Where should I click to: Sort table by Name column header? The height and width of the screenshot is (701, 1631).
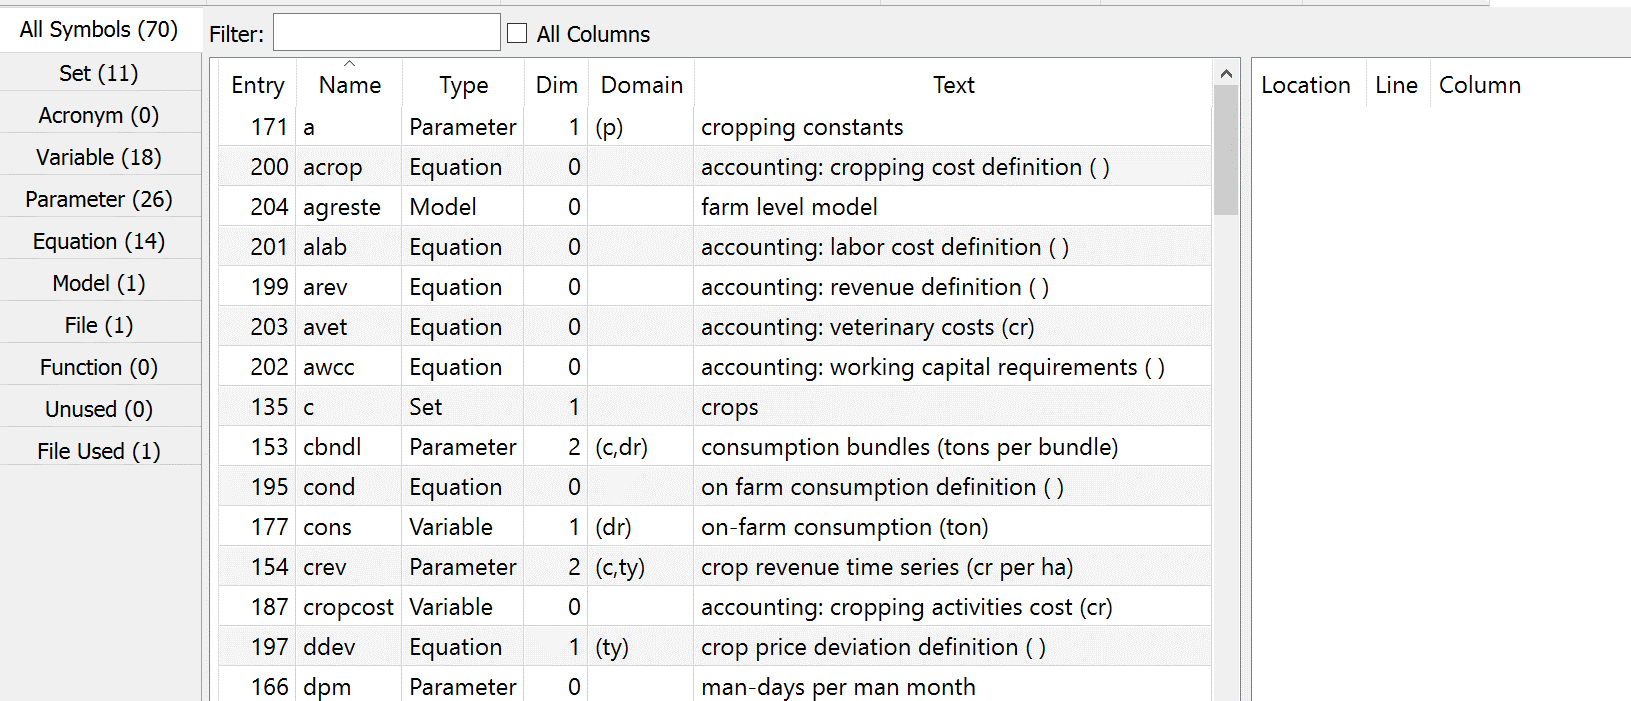tap(349, 86)
